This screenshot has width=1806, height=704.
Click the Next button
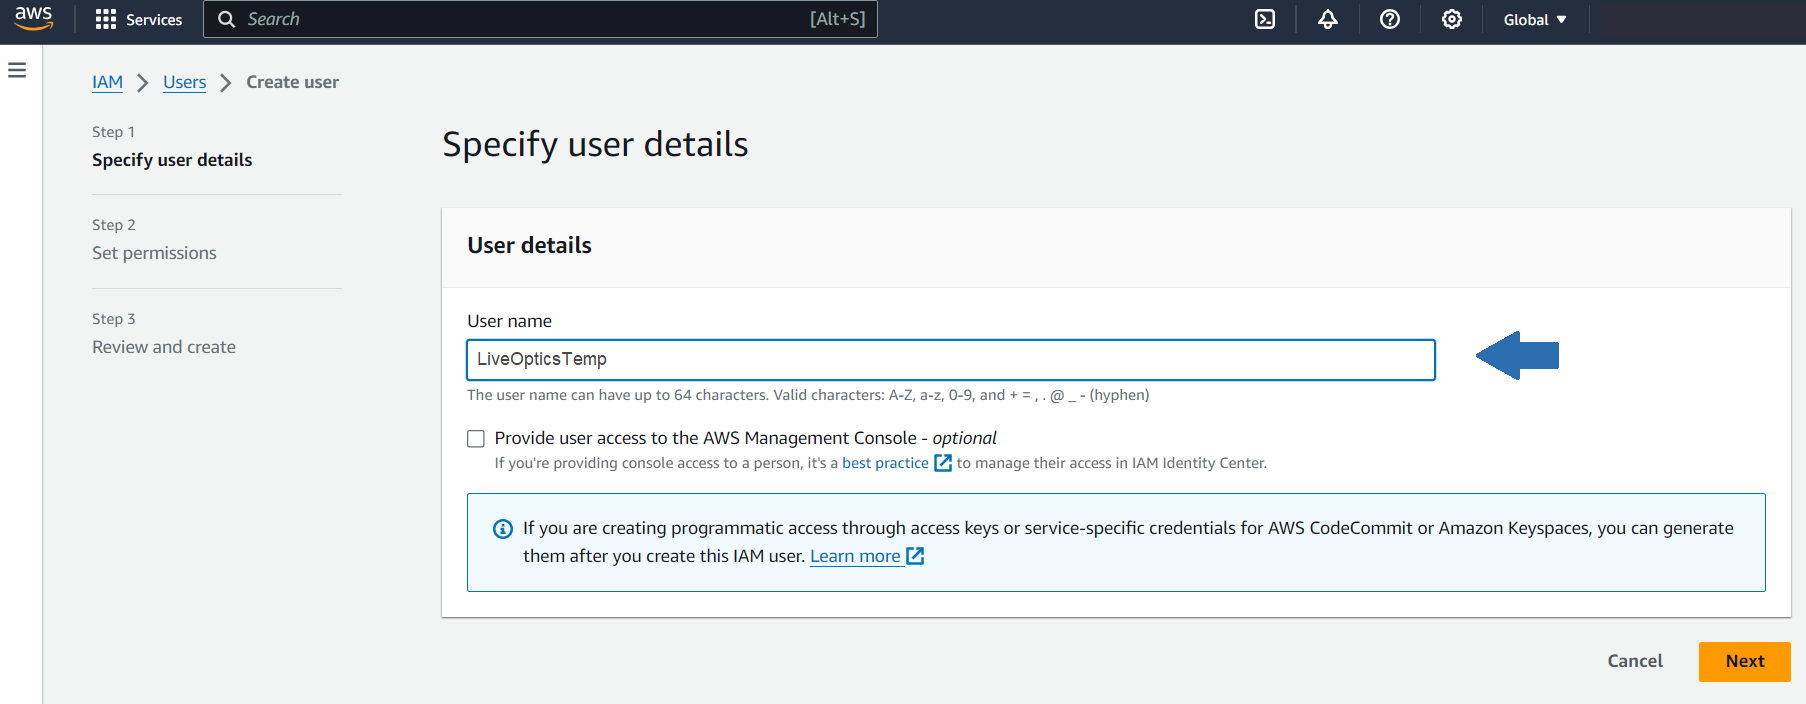tap(1744, 661)
